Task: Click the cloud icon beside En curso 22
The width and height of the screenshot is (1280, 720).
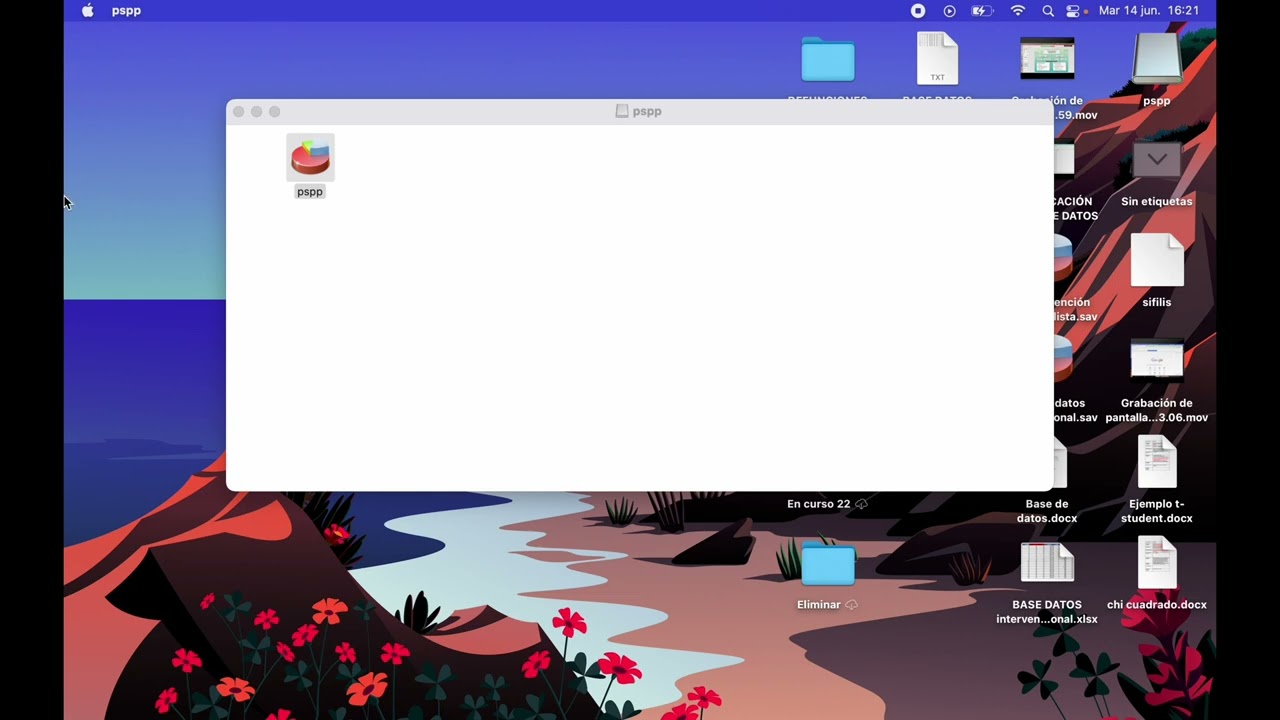Action: [862, 504]
